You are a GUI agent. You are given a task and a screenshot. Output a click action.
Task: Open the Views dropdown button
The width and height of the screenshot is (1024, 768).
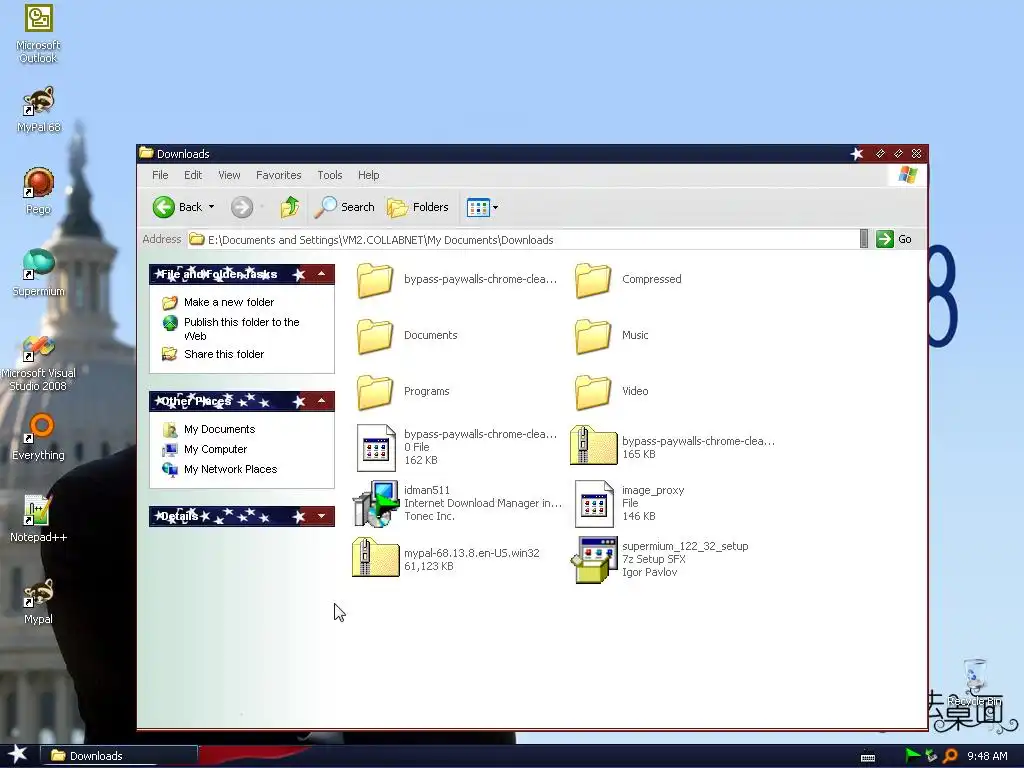click(x=483, y=207)
